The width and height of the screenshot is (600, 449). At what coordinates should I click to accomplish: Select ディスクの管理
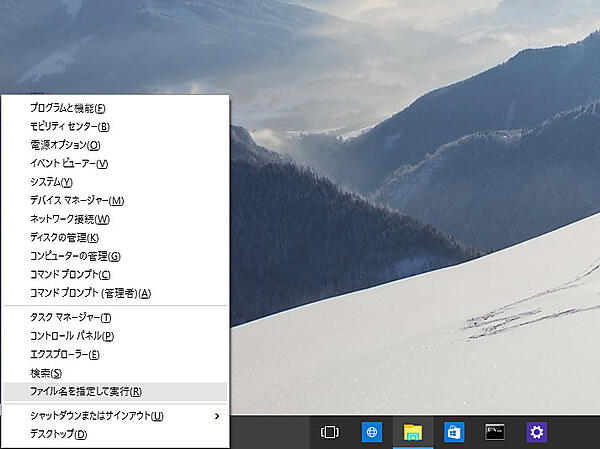pyautogui.click(x=64, y=237)
